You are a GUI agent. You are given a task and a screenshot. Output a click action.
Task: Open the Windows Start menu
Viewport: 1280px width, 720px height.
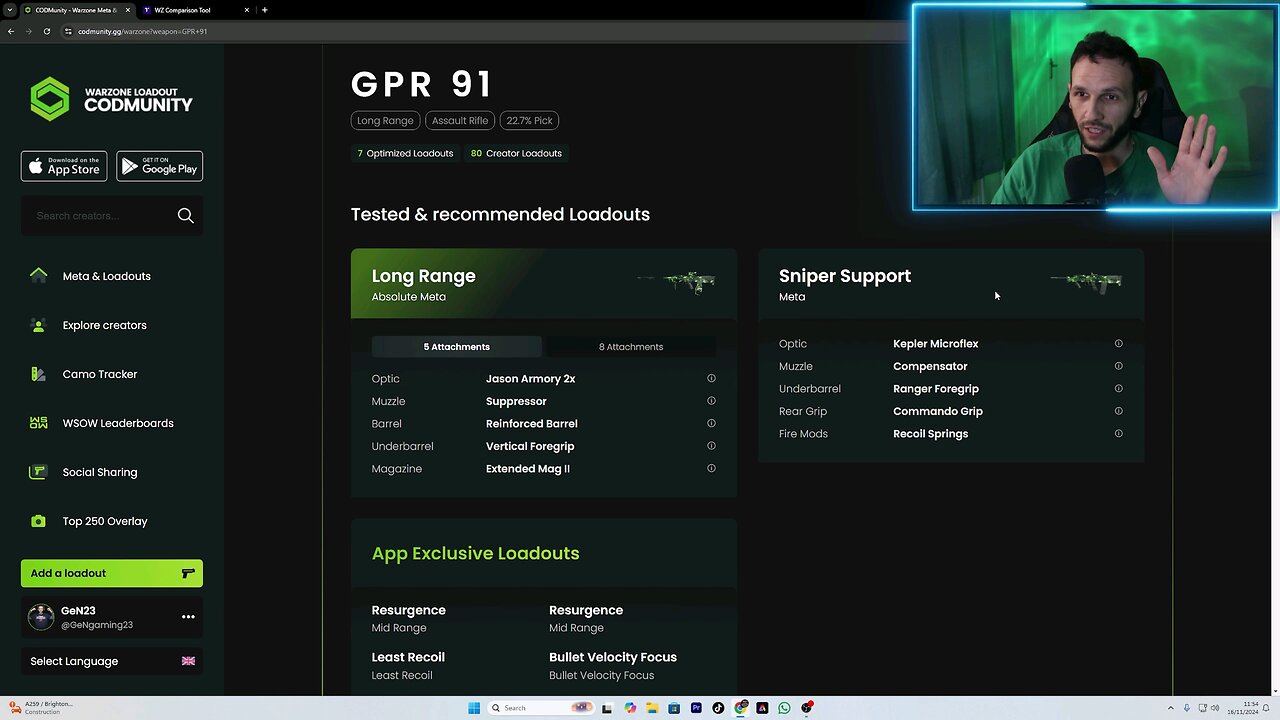tap(474, 708)
